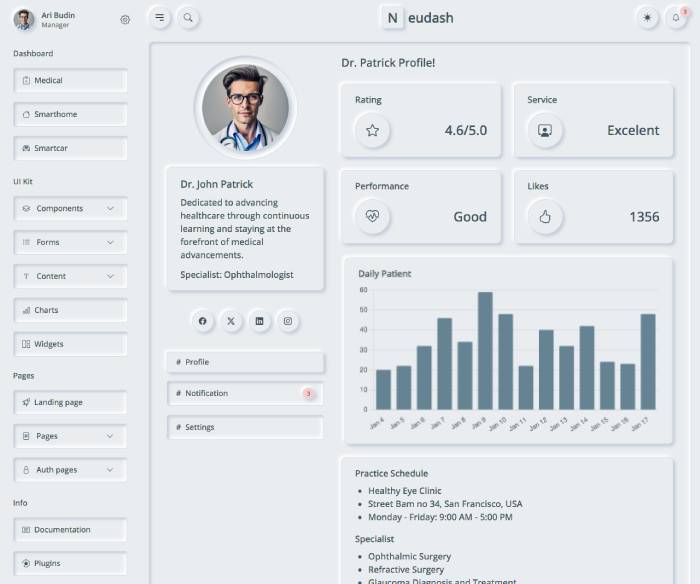
Task: Toggle light/dark mode sun icon
Action: (647, 17)
